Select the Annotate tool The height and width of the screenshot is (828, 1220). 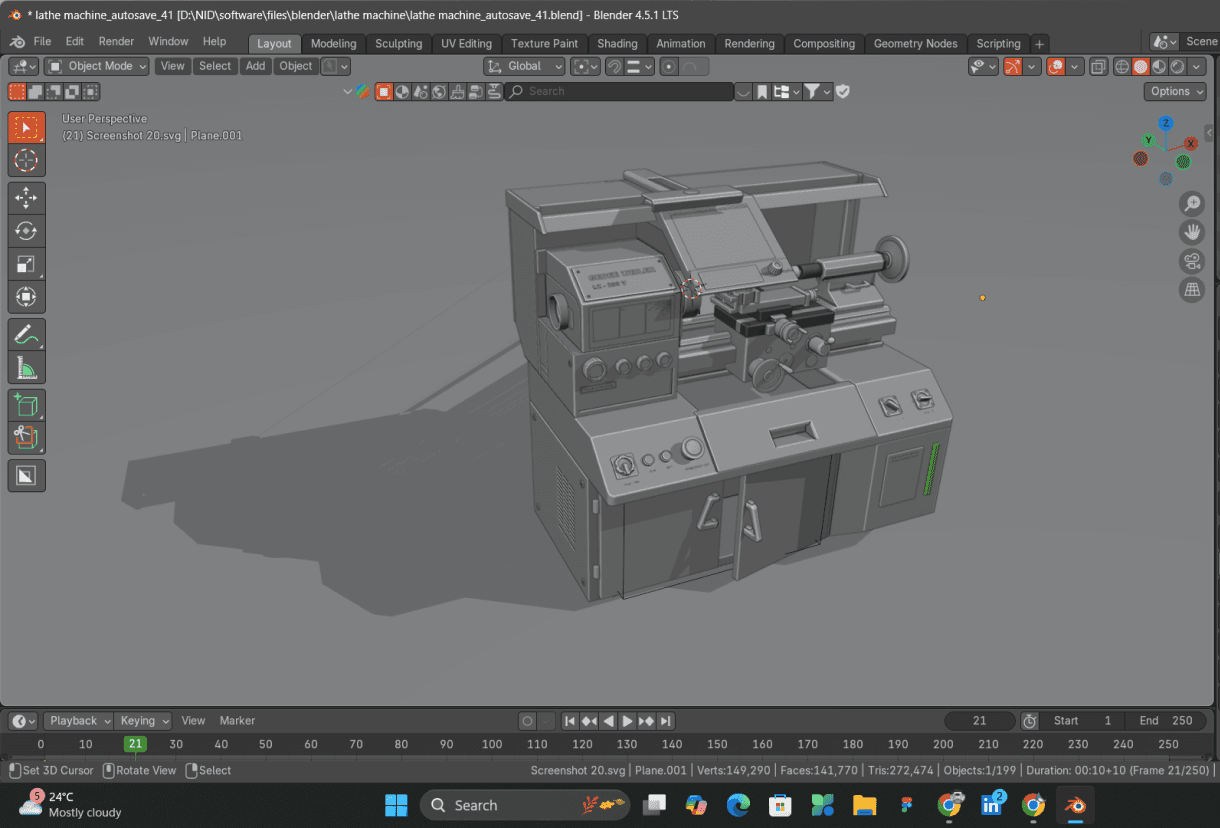pos(27,335)
